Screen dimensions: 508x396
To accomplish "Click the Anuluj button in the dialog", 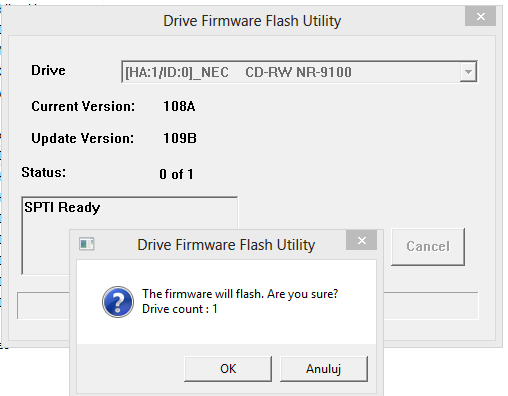I will (x=324, y=369).
